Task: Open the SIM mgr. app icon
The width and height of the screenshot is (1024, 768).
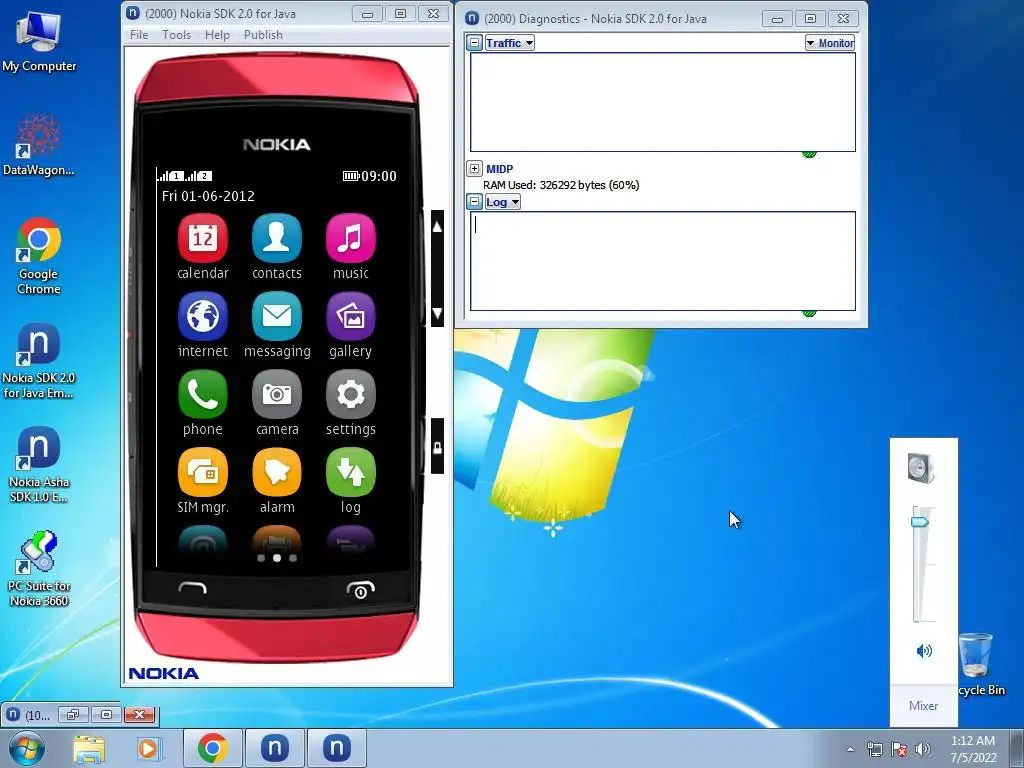Action: tap(202, 472)
